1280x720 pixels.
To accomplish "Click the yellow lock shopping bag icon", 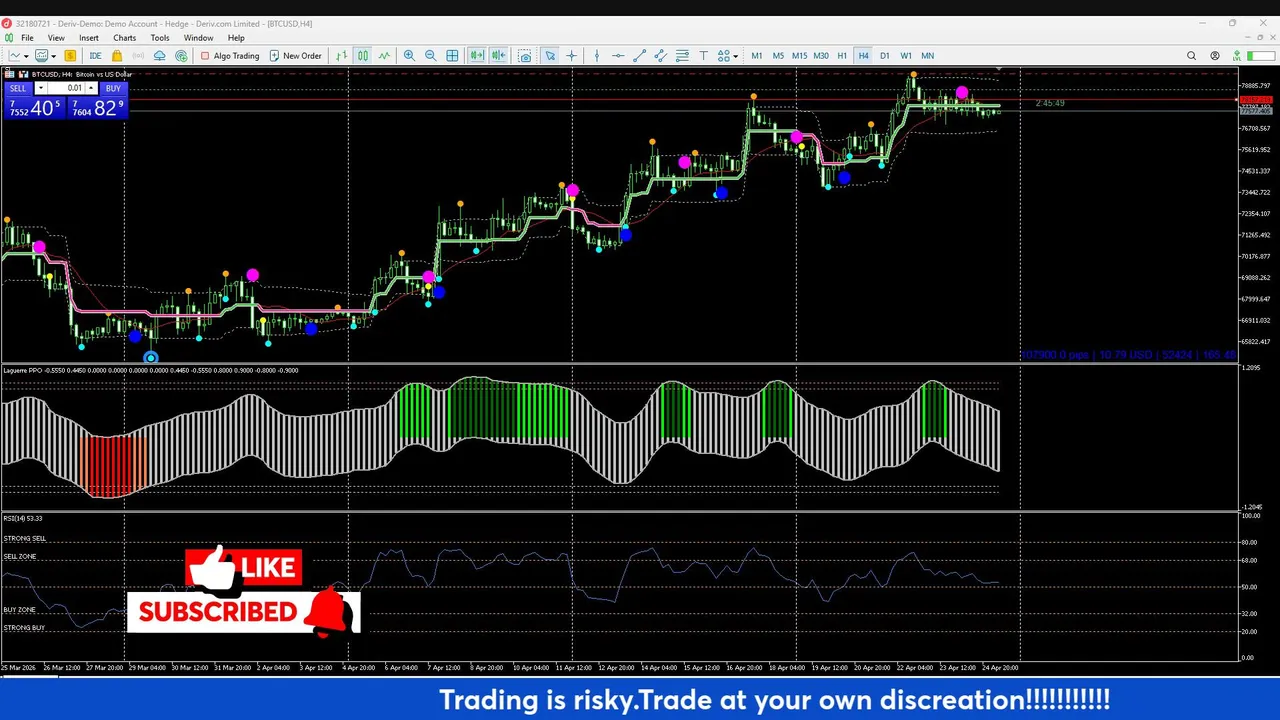I will coord(117,56).
